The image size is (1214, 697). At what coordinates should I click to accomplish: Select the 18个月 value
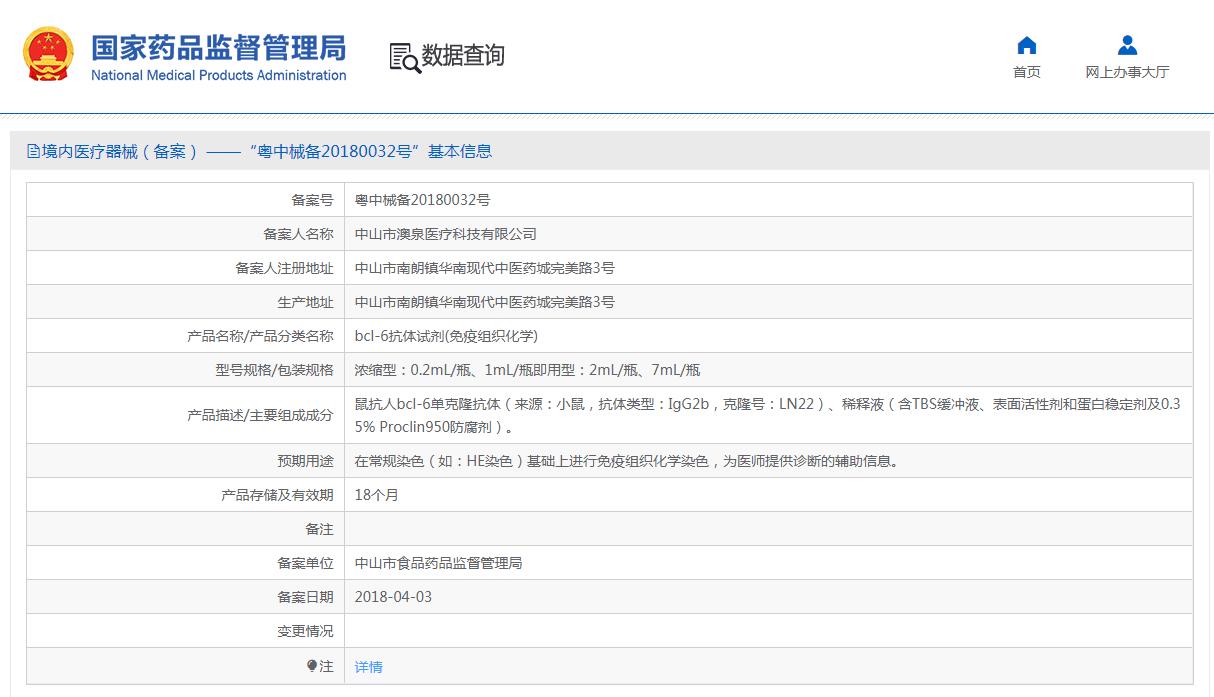377,495
